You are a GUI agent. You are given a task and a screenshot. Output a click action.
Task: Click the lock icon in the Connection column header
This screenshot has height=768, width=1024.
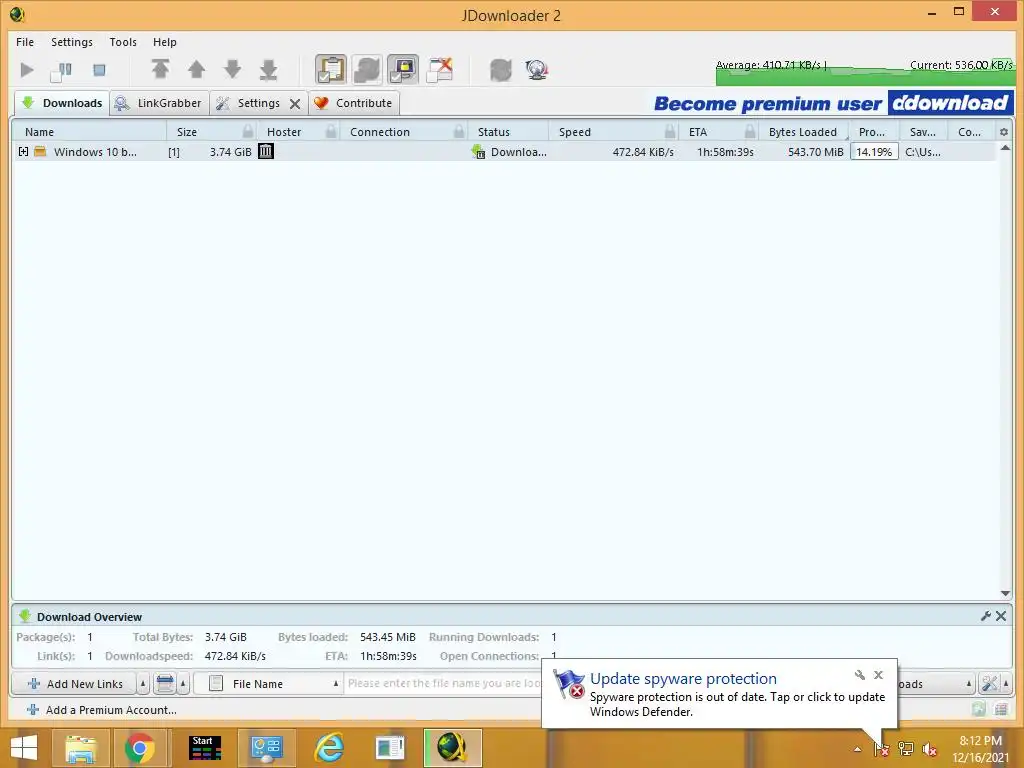pos(459,131)
